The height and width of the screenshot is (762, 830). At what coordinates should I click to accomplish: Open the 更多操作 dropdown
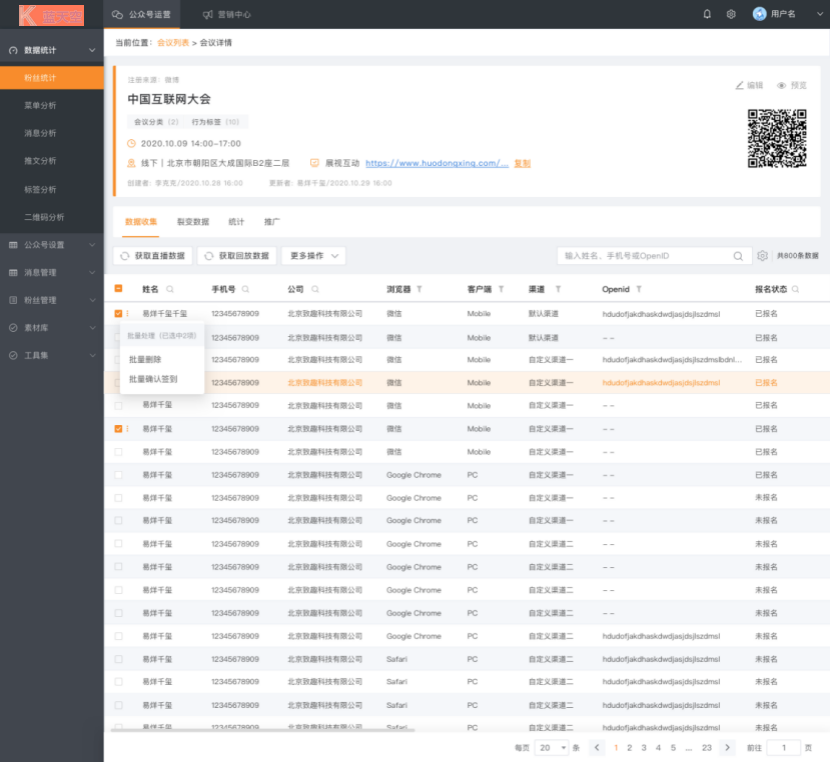pos(313,256)
